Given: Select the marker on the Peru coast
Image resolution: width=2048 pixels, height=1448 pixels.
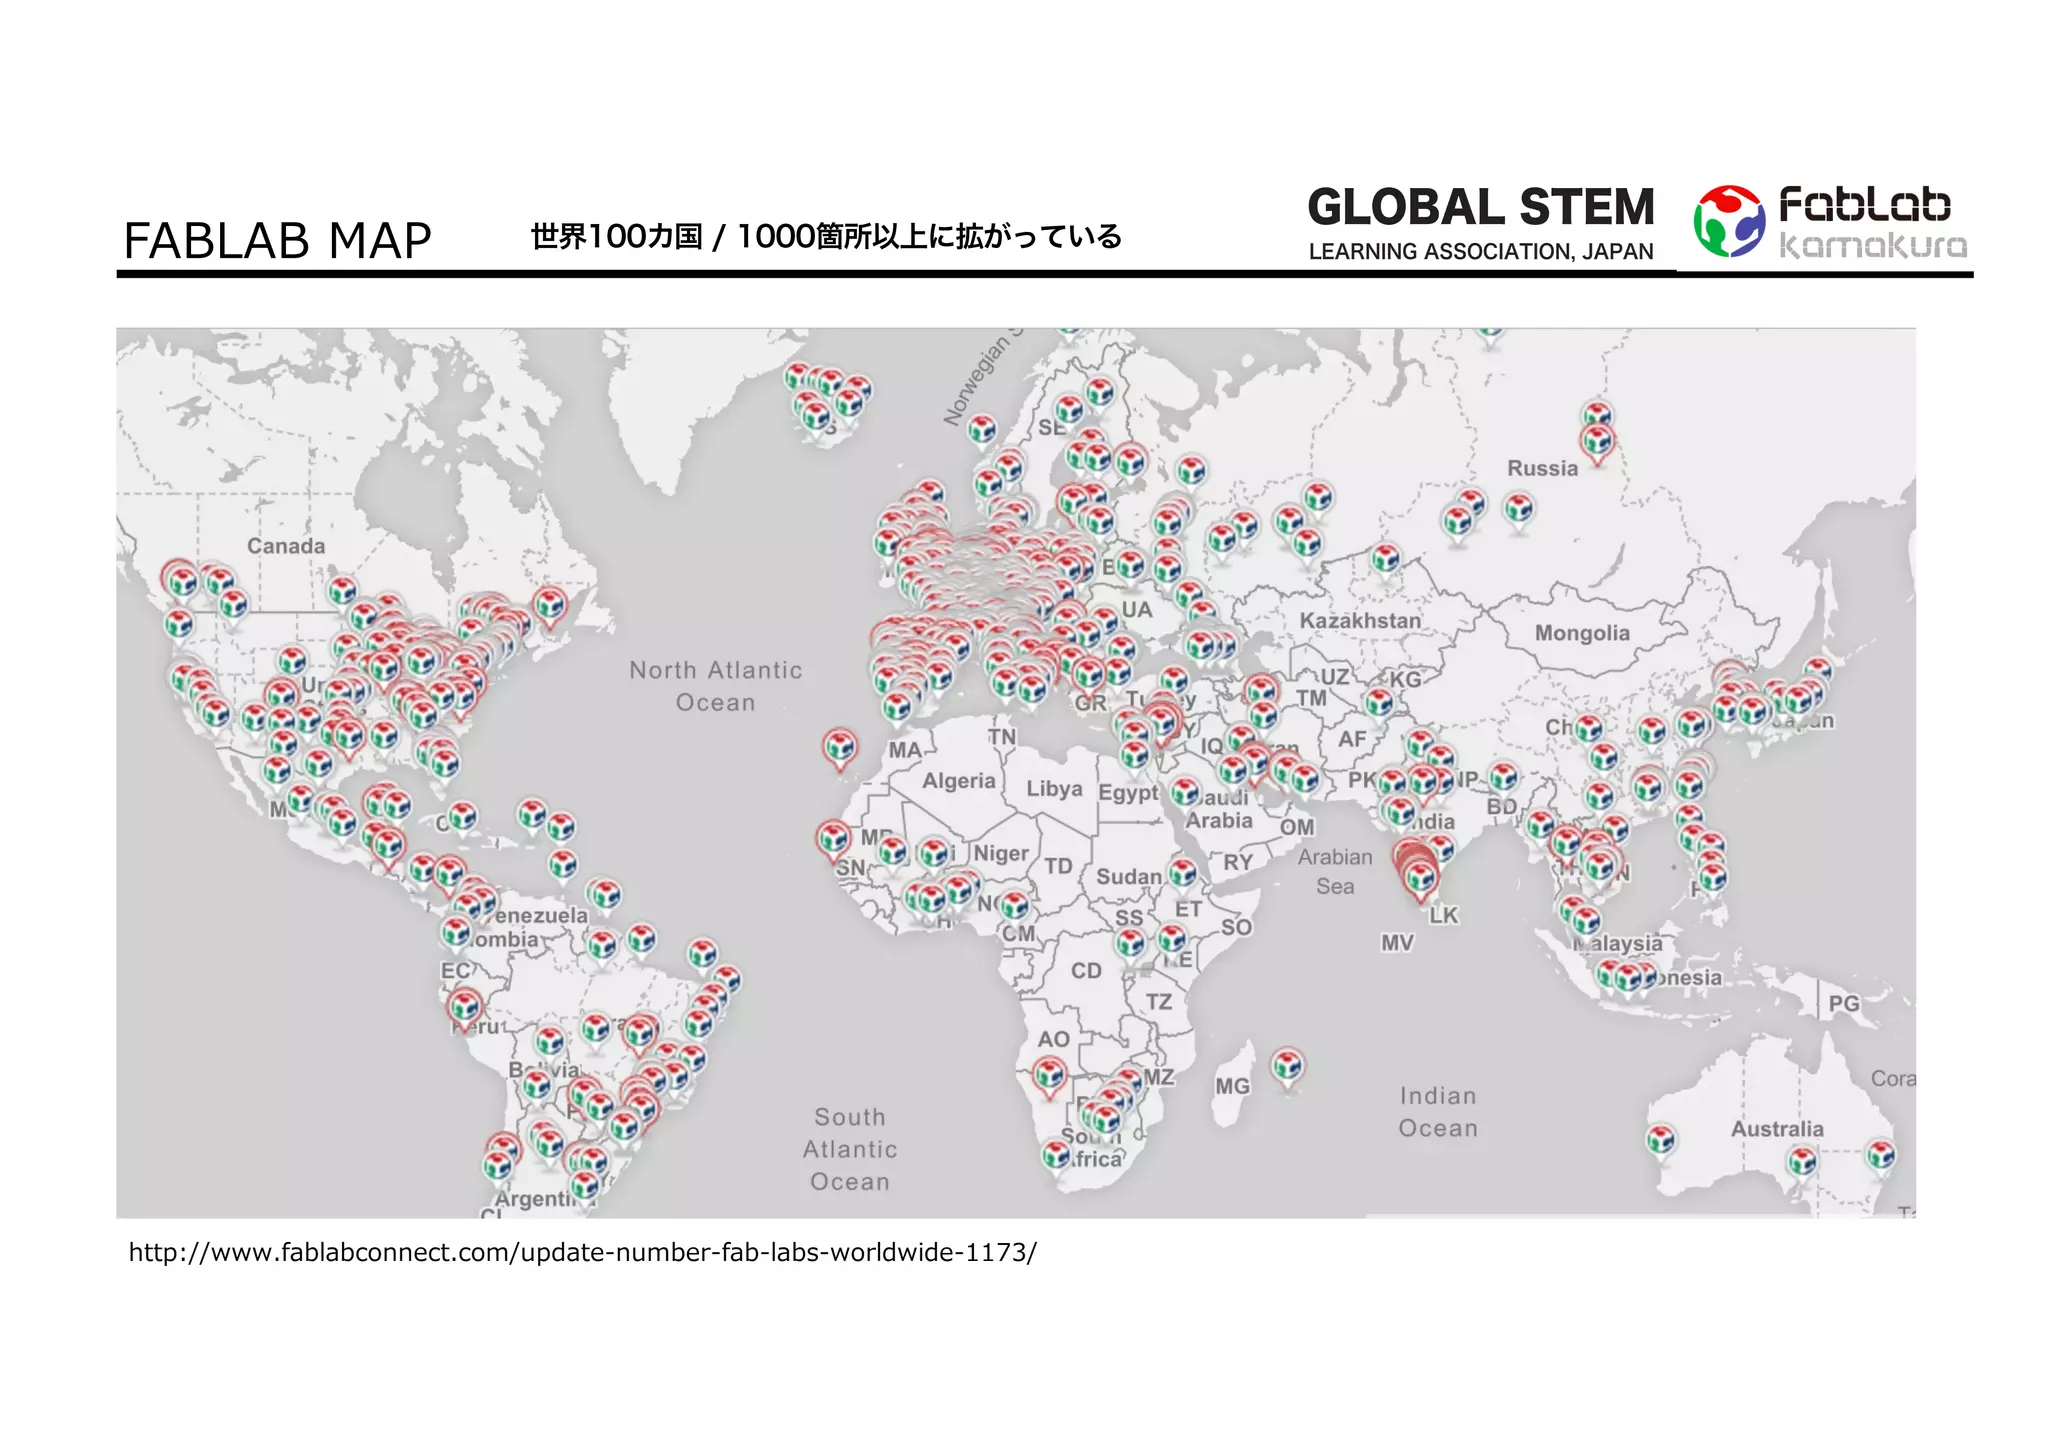Looking at the screenshot, I should 464,1008.
